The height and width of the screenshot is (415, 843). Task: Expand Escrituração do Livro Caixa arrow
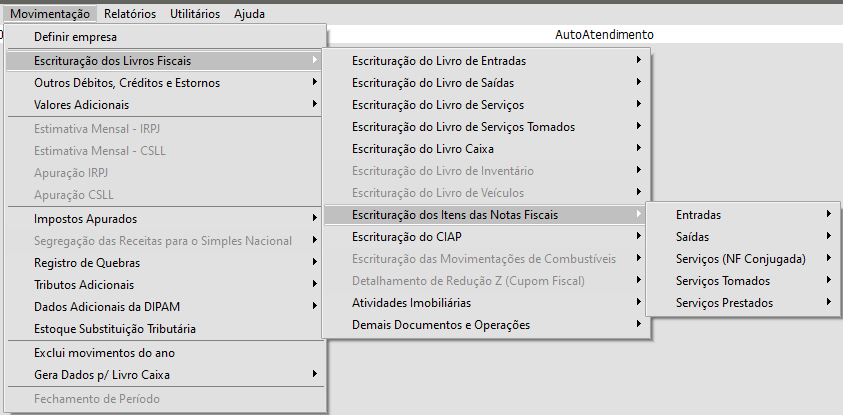tap(638, 149)
